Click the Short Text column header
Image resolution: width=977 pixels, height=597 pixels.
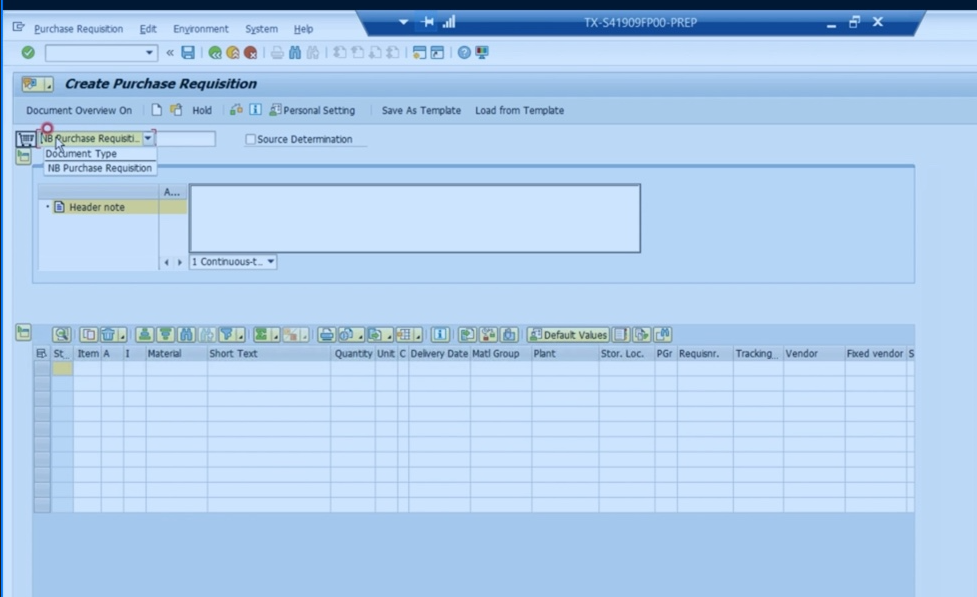(269, 353)
